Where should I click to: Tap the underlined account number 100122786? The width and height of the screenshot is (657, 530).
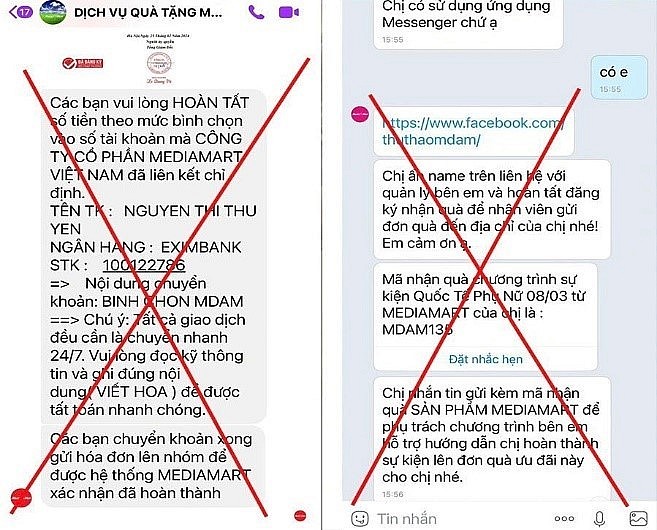(144, 265)
